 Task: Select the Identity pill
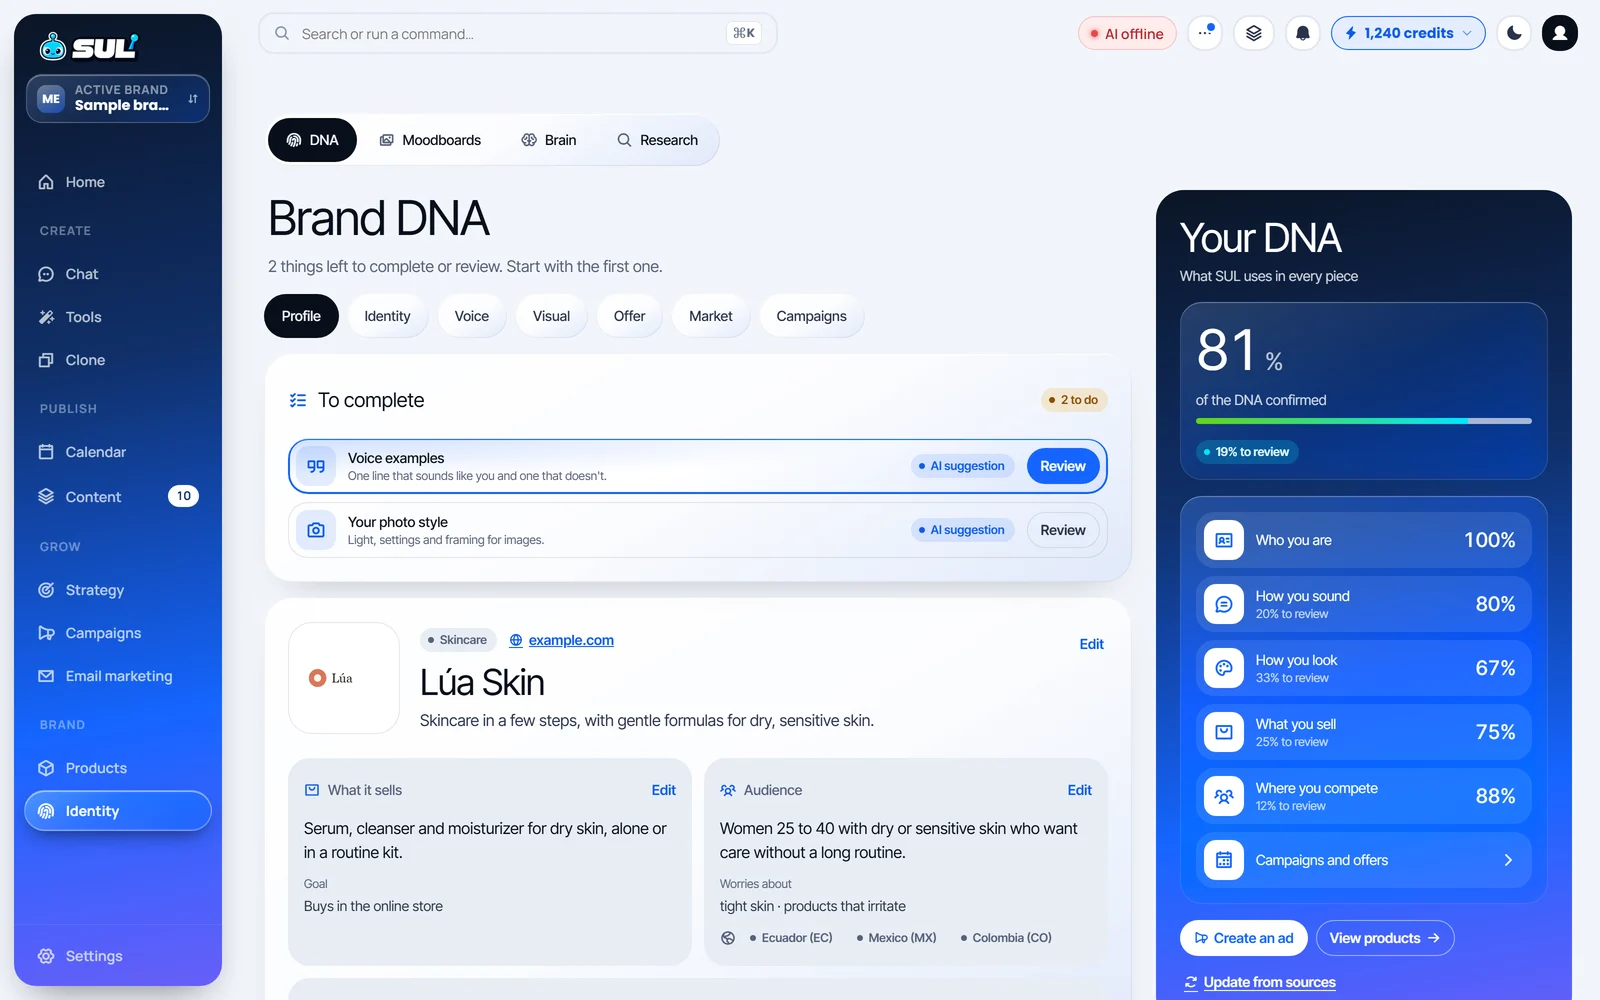387,316
